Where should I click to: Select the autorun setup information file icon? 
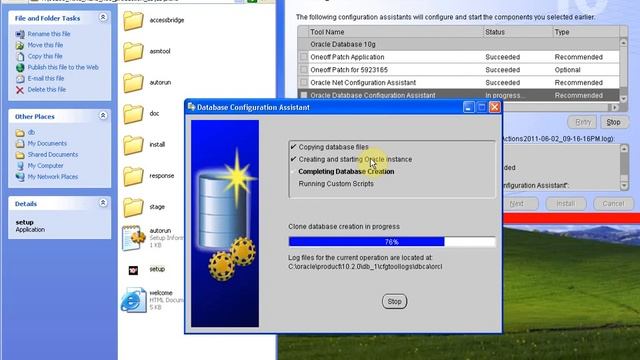pyautogui.click(x=133, y=238)
